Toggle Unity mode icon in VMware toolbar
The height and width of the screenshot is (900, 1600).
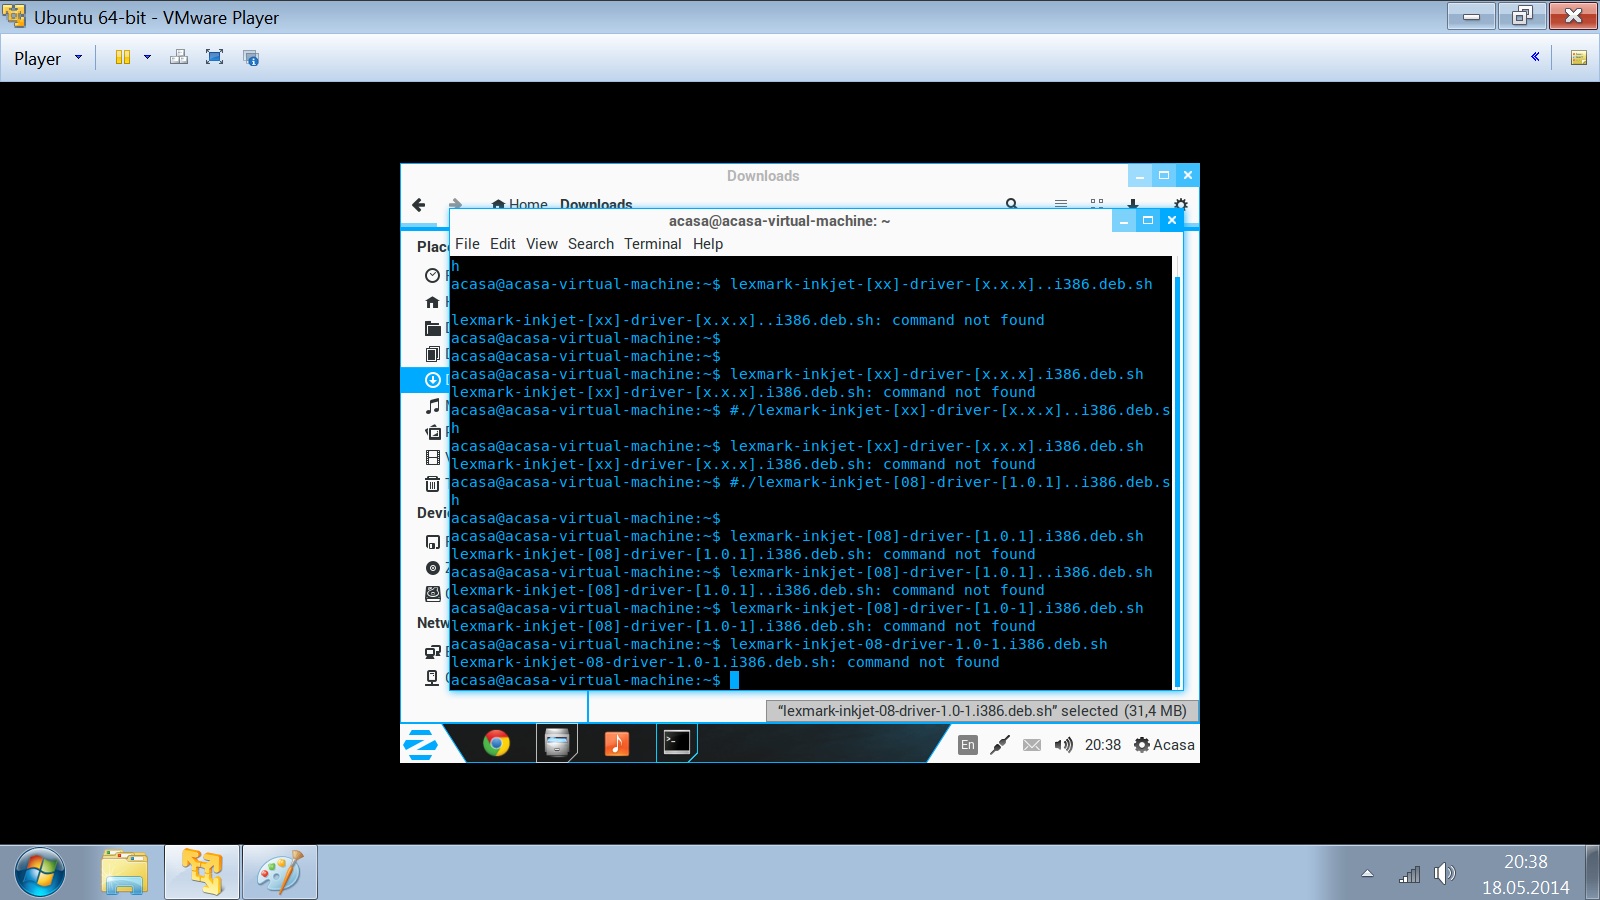pos(251,58)
